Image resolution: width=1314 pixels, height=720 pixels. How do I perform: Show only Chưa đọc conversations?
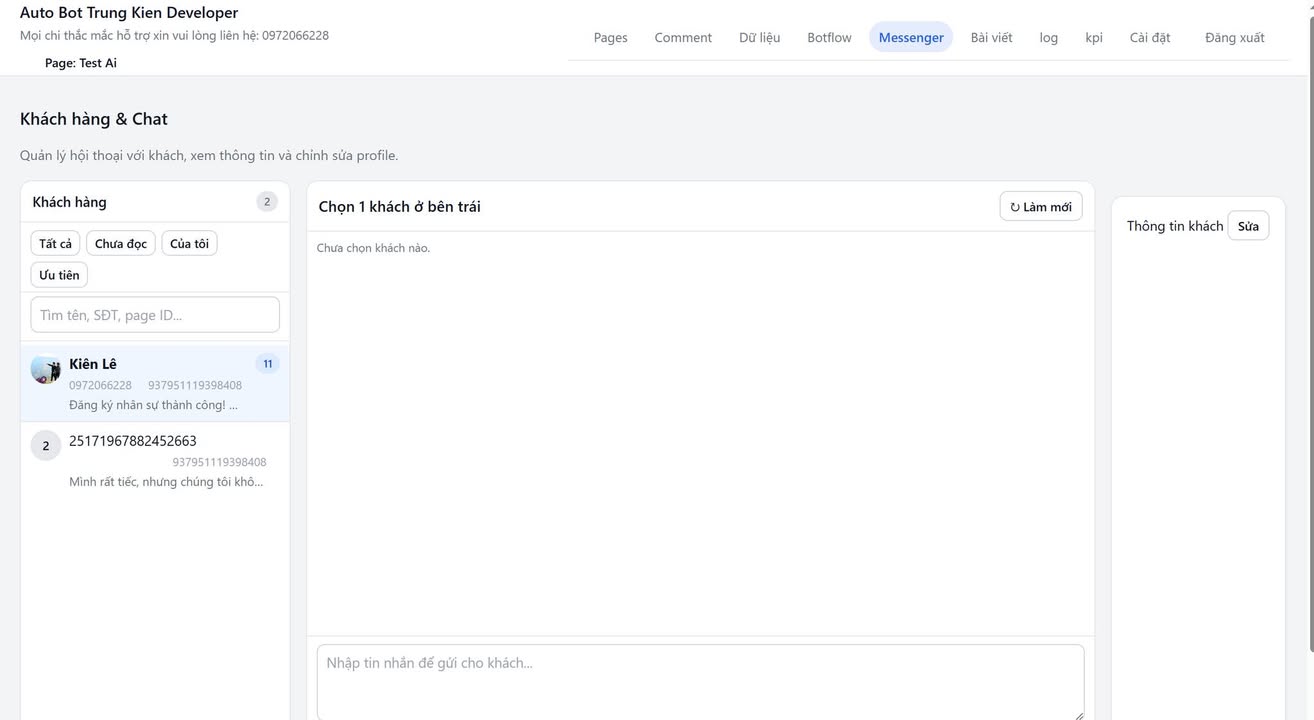click(121, 244)
